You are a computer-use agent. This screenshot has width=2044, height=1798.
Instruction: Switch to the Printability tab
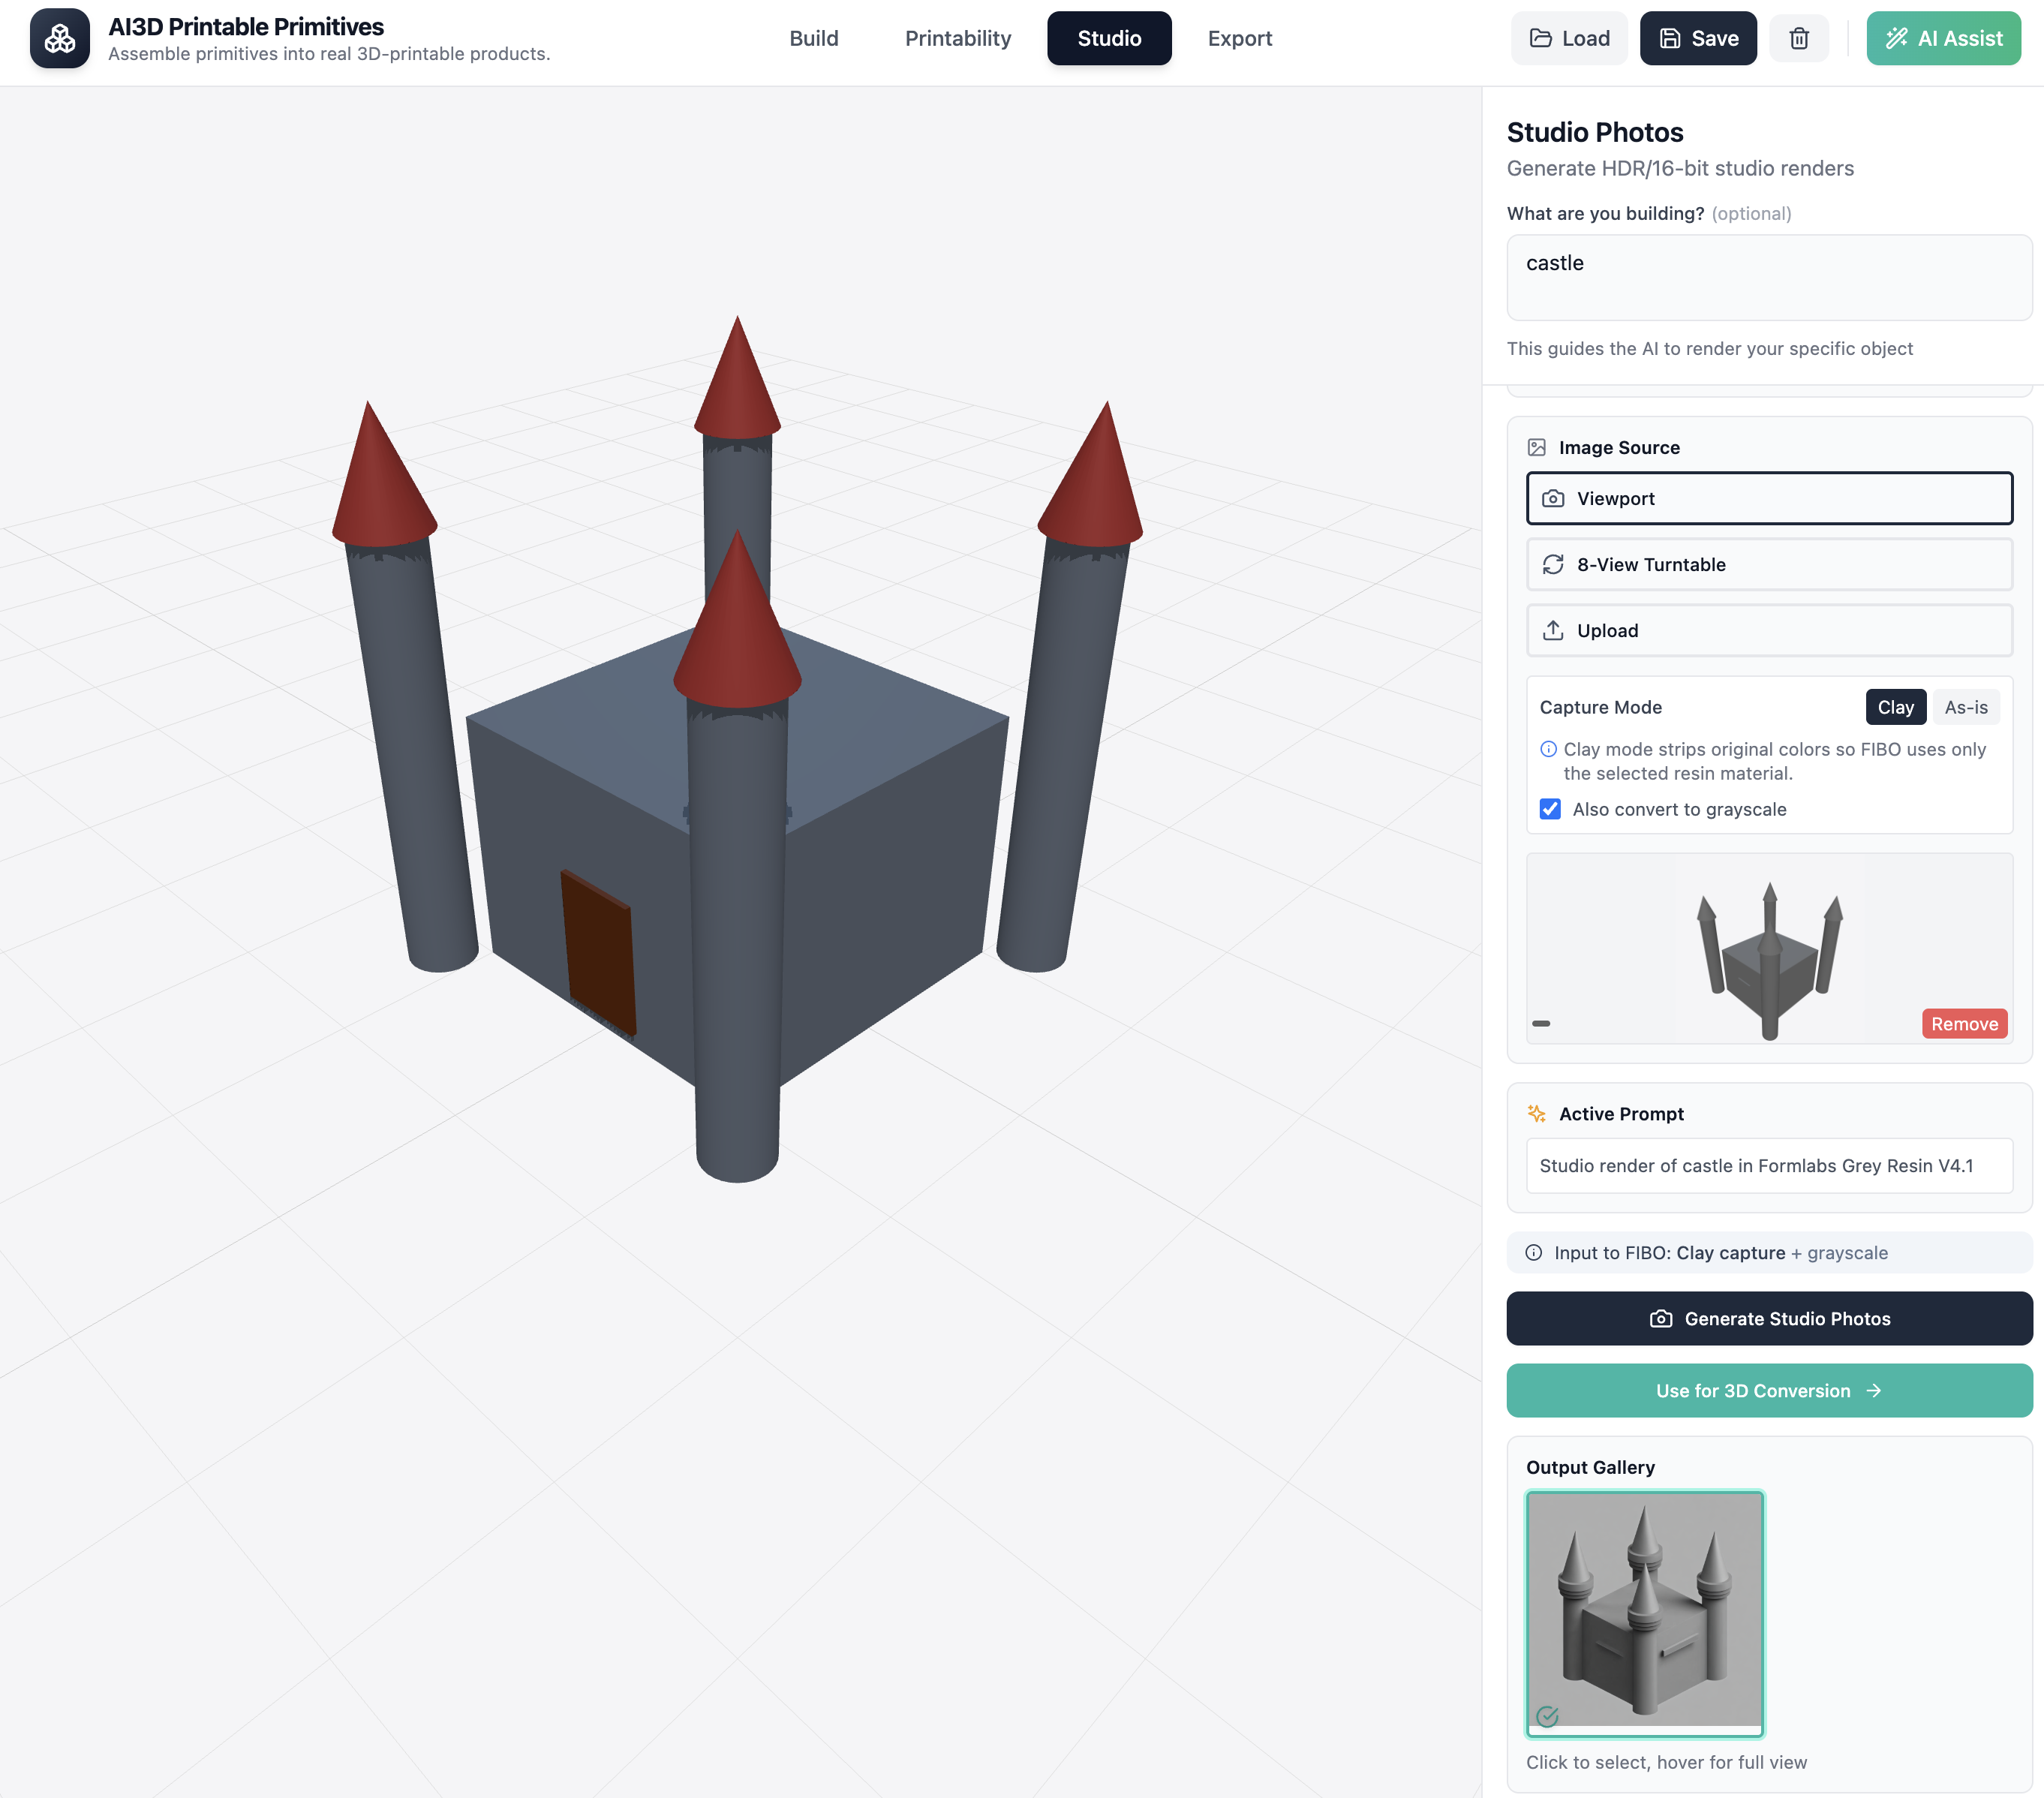(x=957, y=38)
